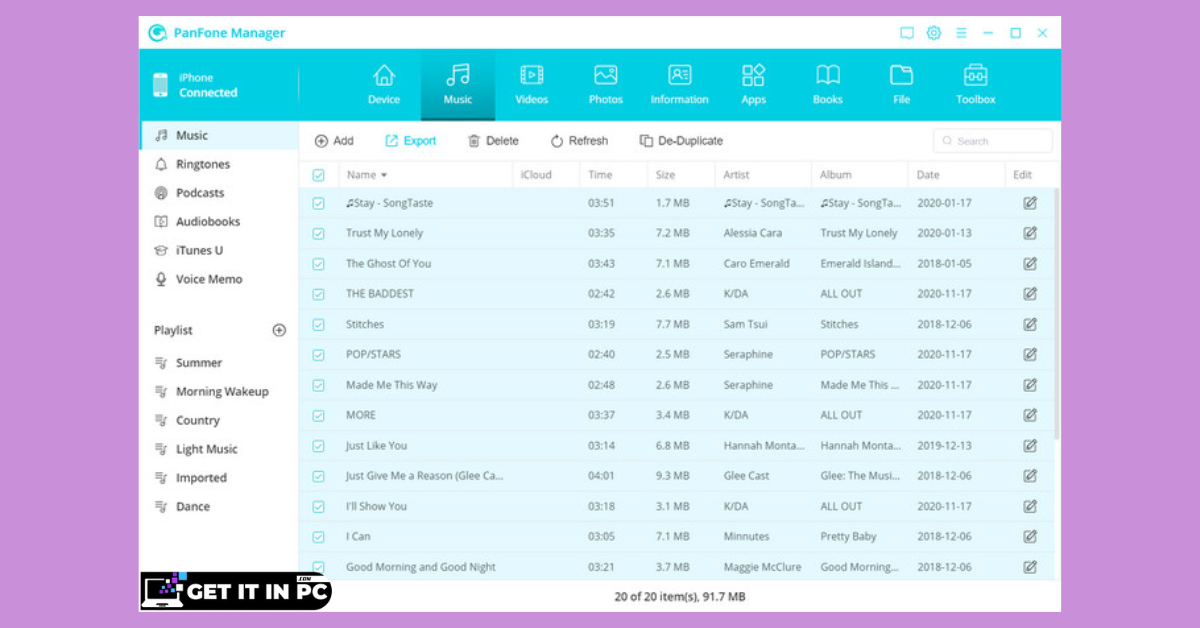The height and width of the screenshot is (628, 1200).
Task: Open the Books section icon
Action: tap(828, 76)
